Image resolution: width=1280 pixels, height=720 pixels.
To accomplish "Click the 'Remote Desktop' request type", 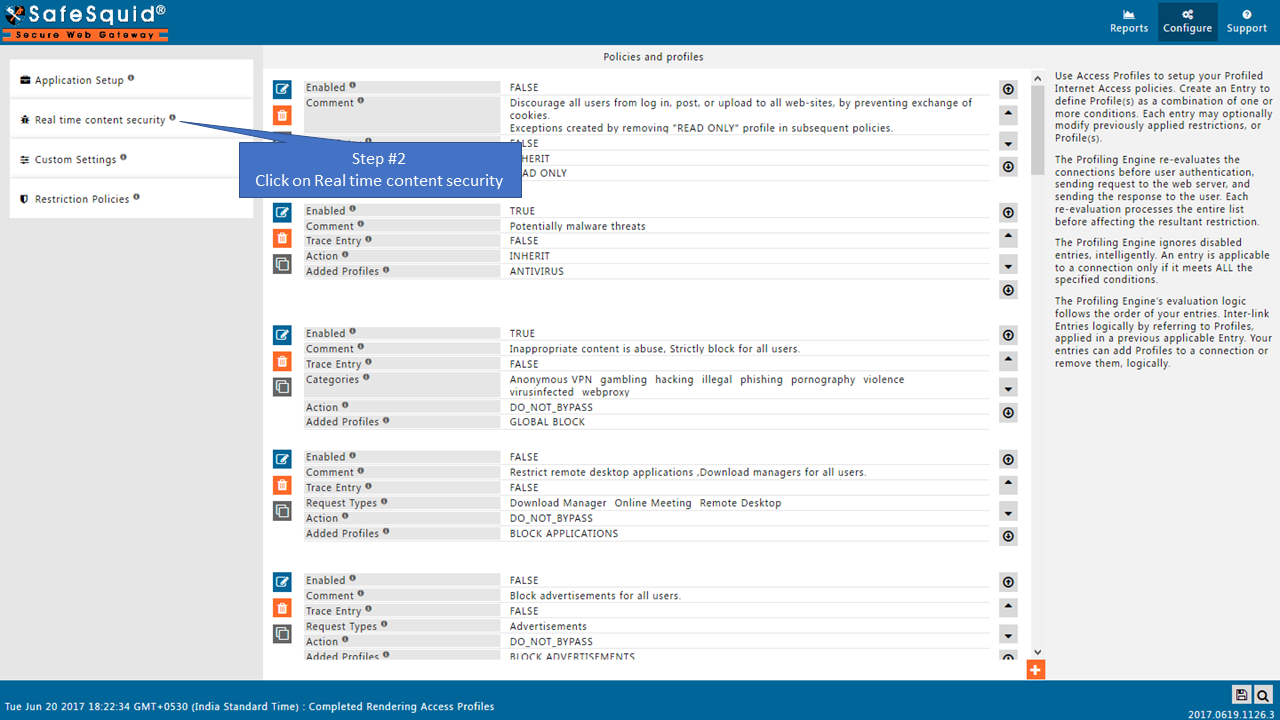I will click(741, 503).
